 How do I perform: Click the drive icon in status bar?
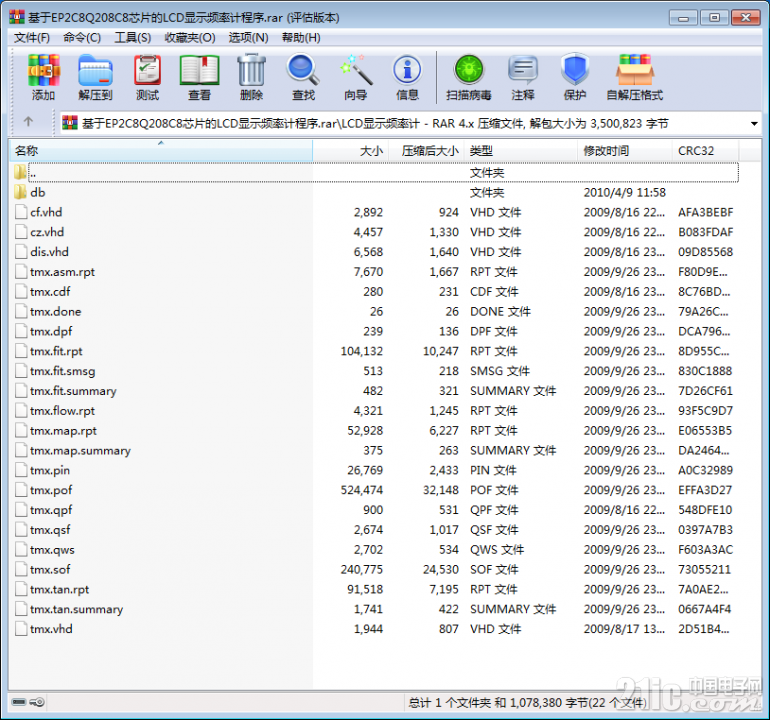[19, 702]
